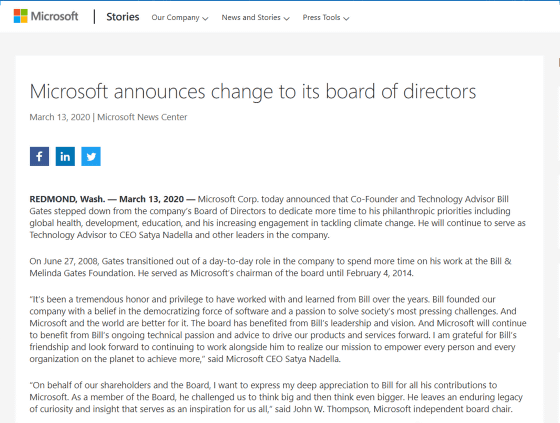Viewport: 560px width, 423px height.
Task: Expand the News and Stories menu
Action: (x=255, y=18)
